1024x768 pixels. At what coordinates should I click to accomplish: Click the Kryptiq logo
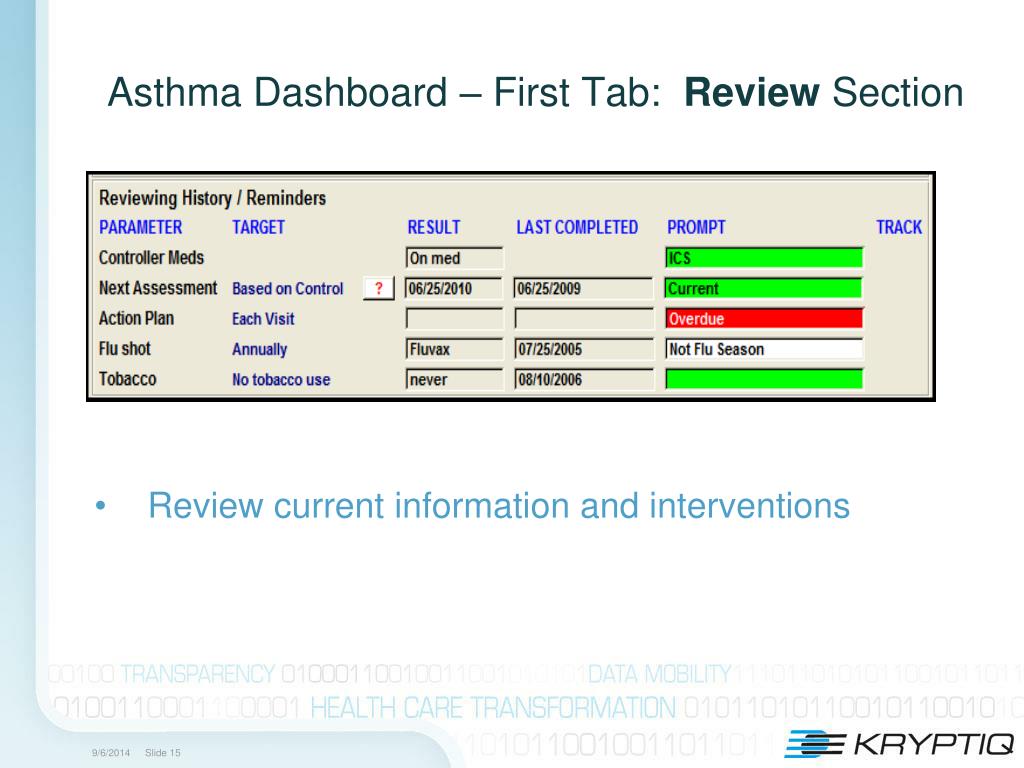point(899,743)
